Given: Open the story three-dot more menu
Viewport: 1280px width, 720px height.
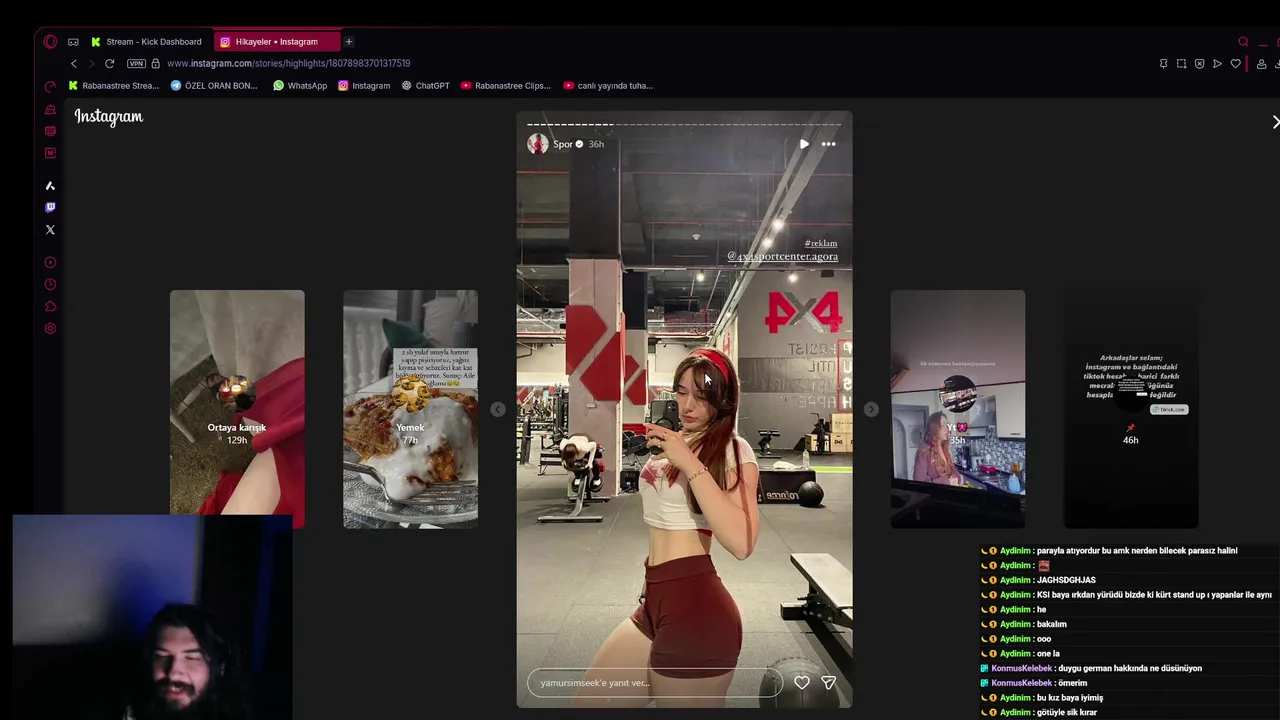Looking at the screenshot, I should [828, 144].
